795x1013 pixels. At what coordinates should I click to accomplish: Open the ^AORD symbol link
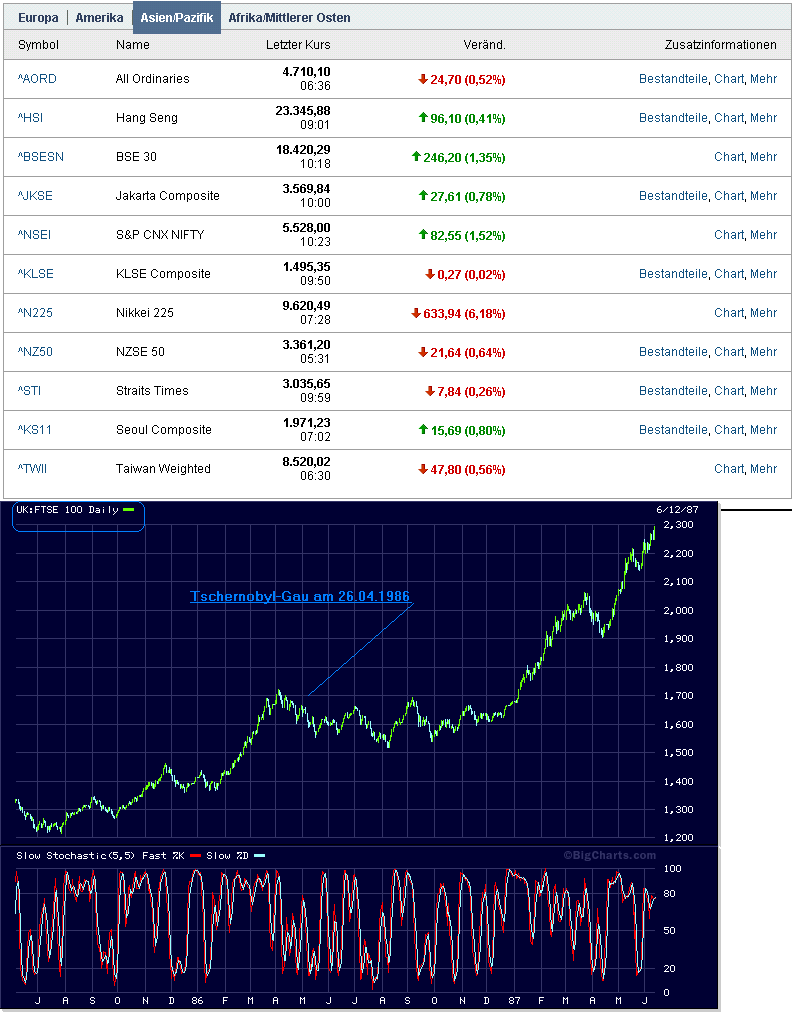pos(37,79)
